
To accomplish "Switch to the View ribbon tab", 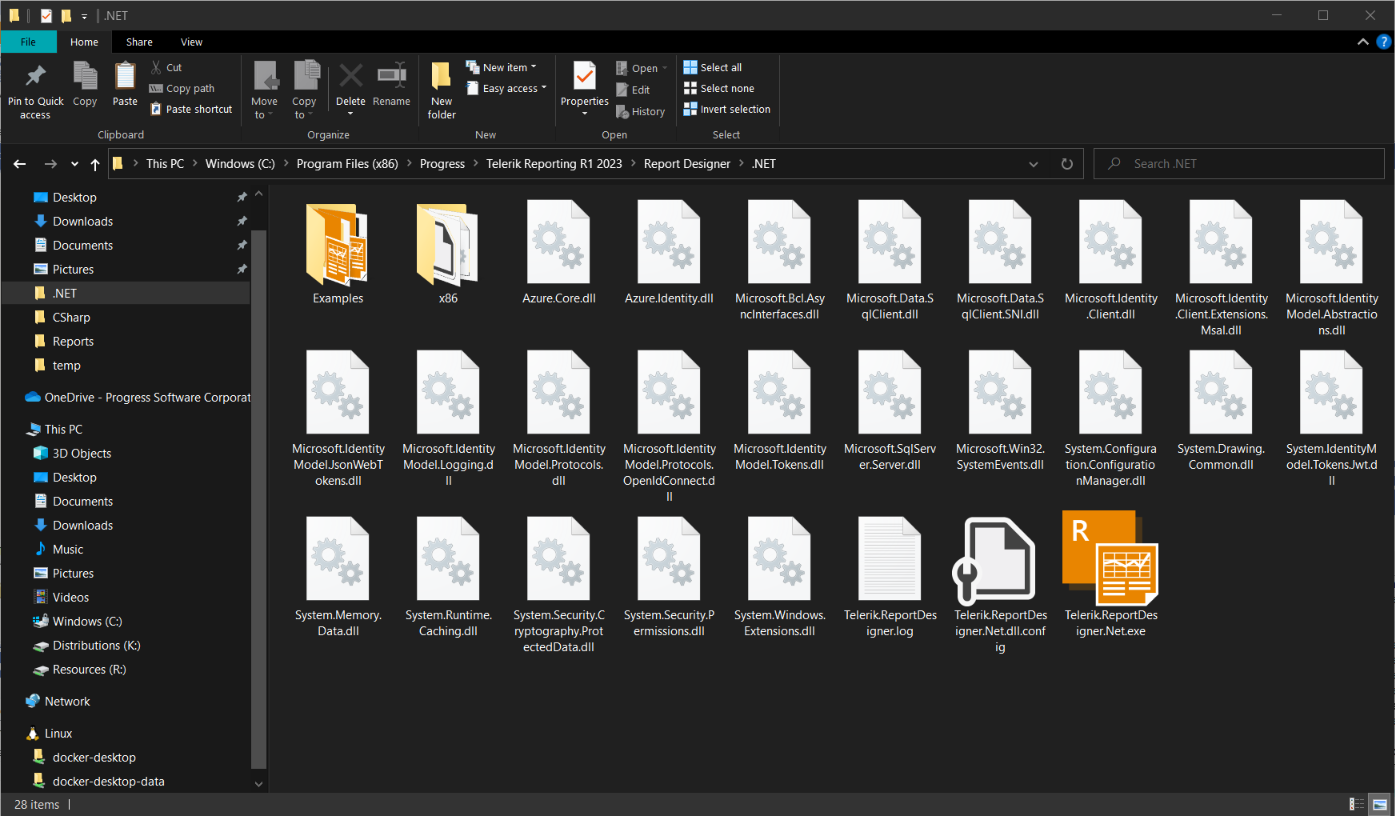I will coord(191,42).
